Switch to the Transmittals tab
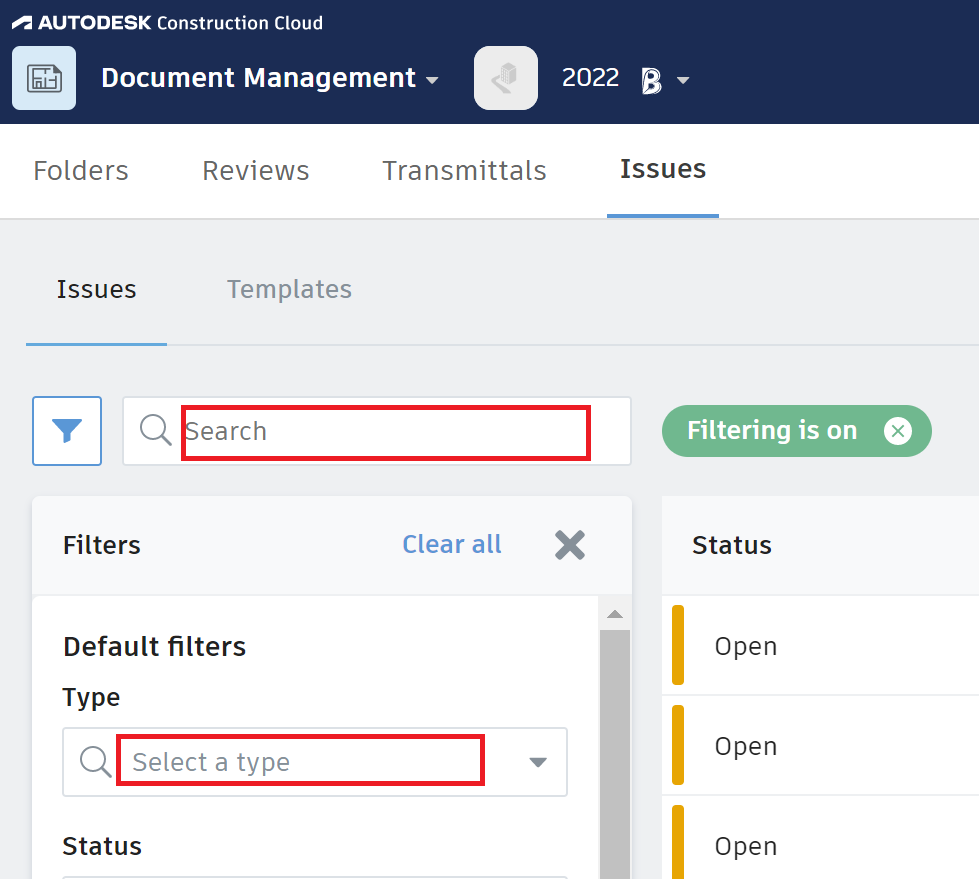The image size is (979, 879). coord(464,170)
